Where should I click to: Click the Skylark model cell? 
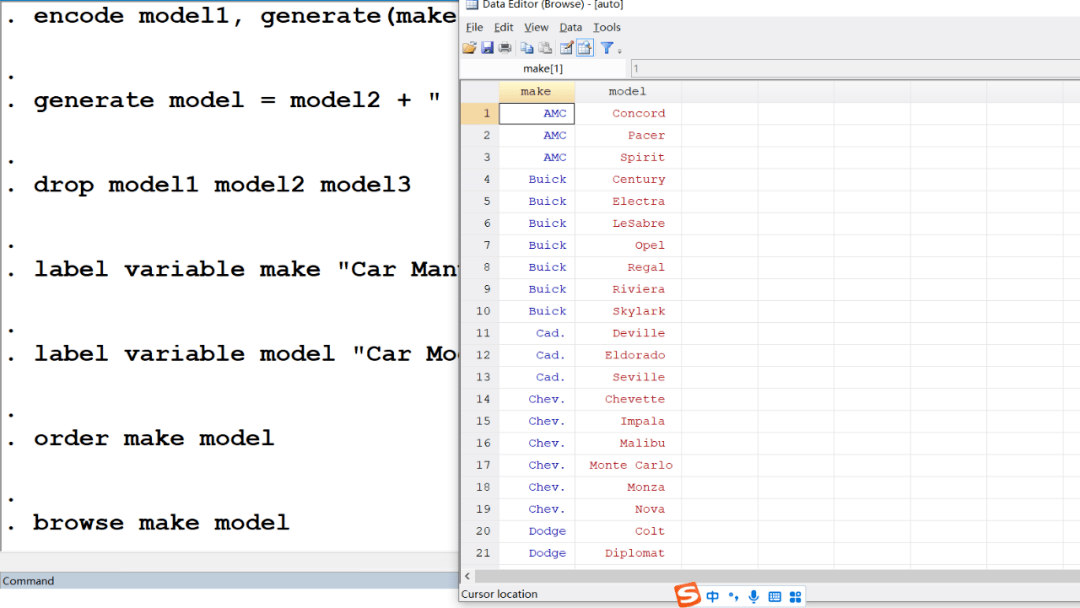[x=628, y=311]
